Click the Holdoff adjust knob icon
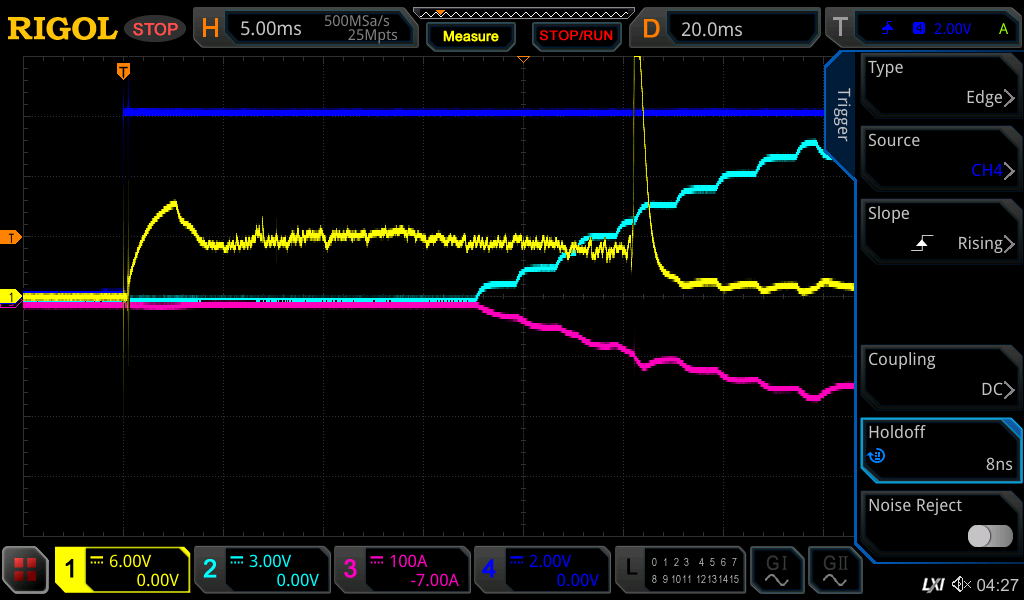The image size is (1024, 600). (x=877, y=456)
